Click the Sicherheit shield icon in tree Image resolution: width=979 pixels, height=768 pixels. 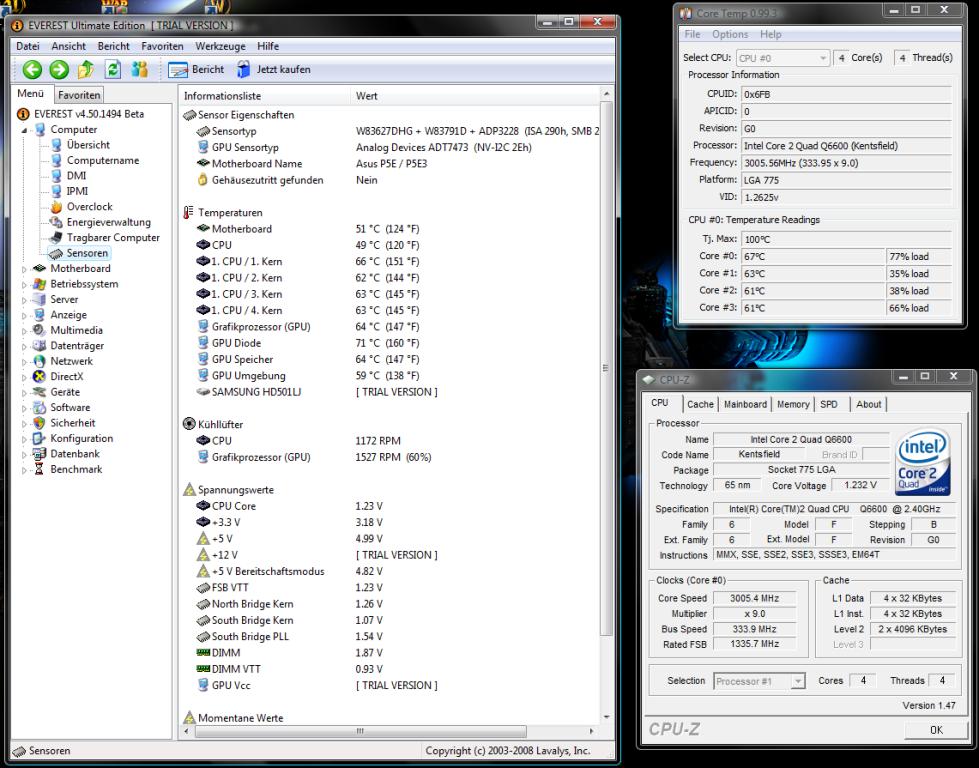tap(39, 423)
